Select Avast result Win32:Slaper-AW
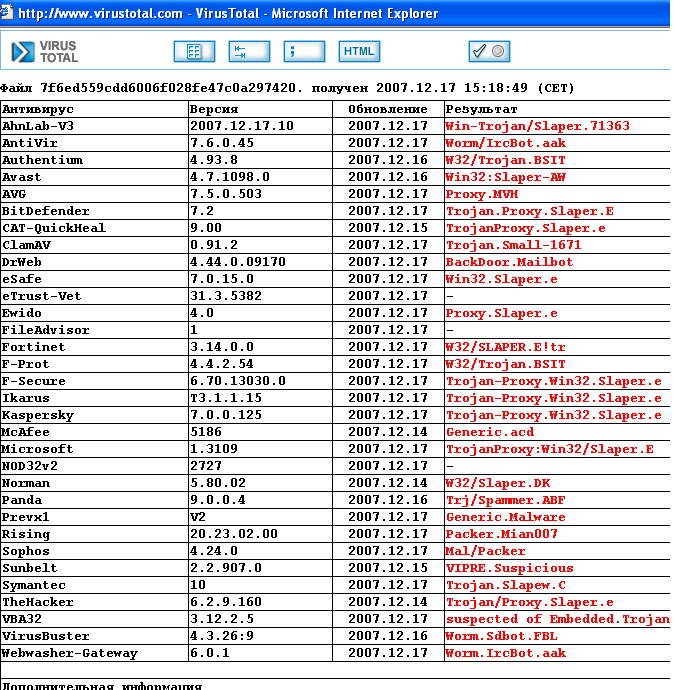 pos(505,177)
